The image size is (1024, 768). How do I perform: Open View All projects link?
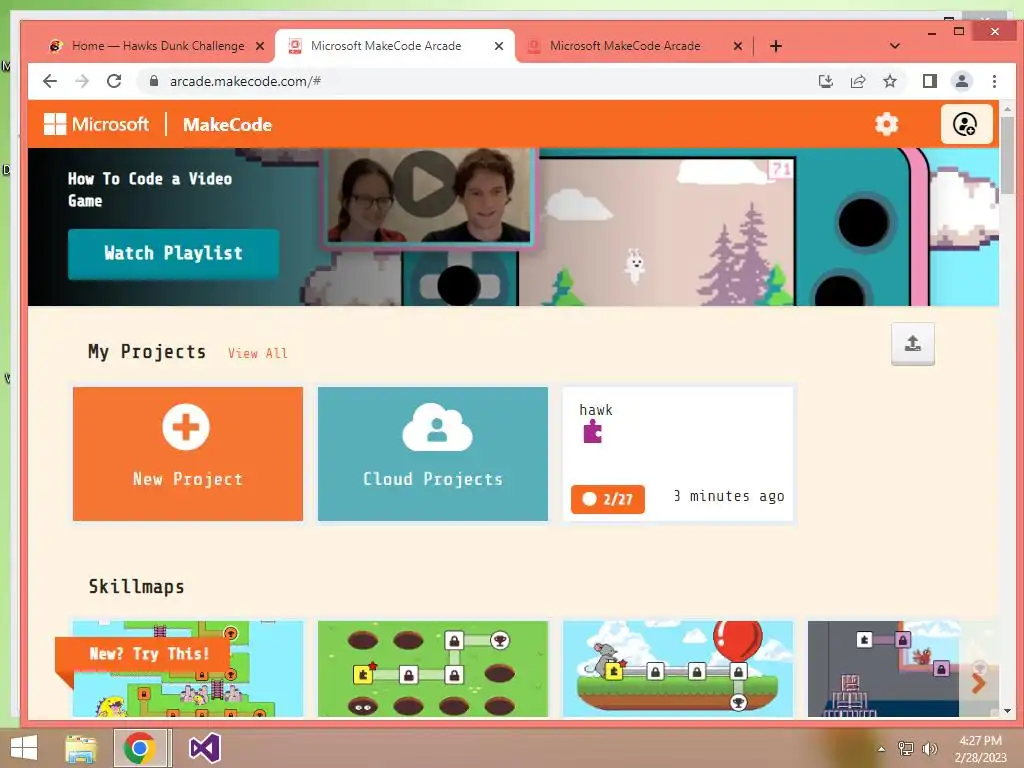click(x=257, y=353)
